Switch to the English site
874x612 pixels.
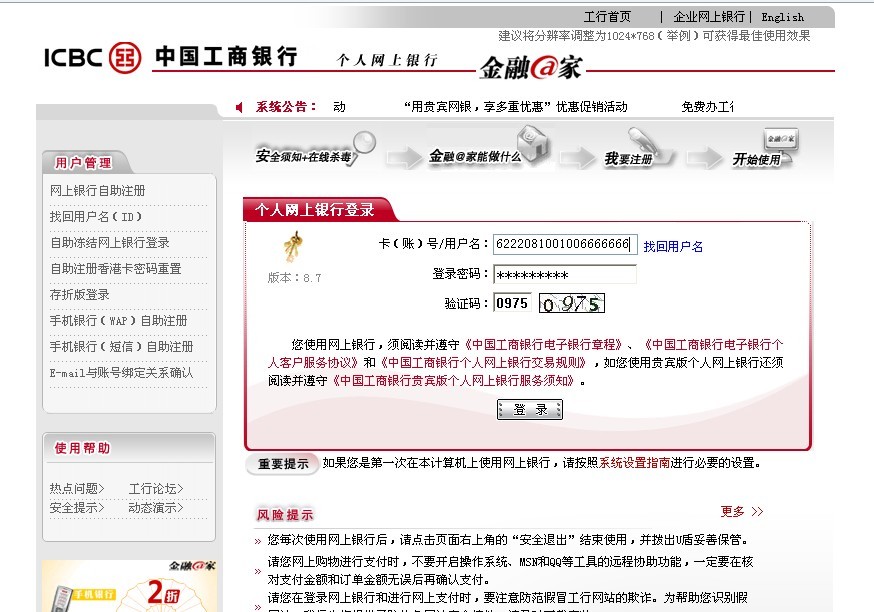click(781, 16)
